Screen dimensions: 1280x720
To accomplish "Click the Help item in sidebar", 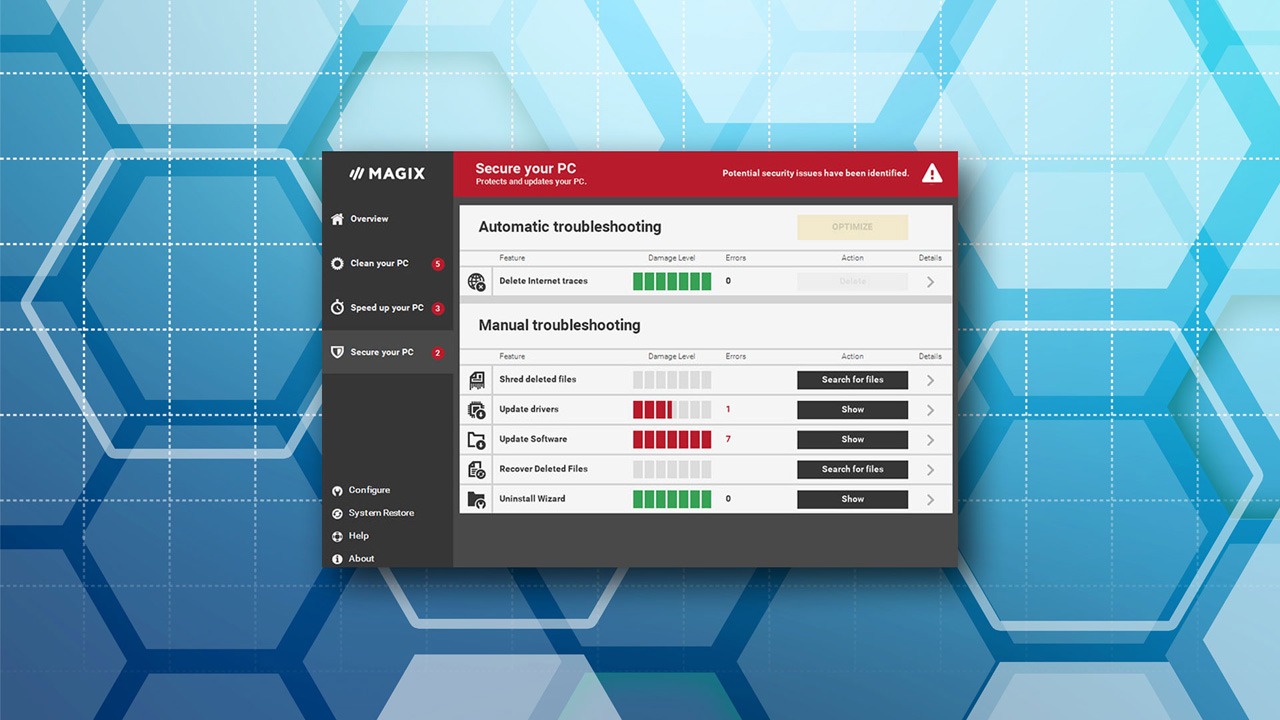I will coord(350,536).
